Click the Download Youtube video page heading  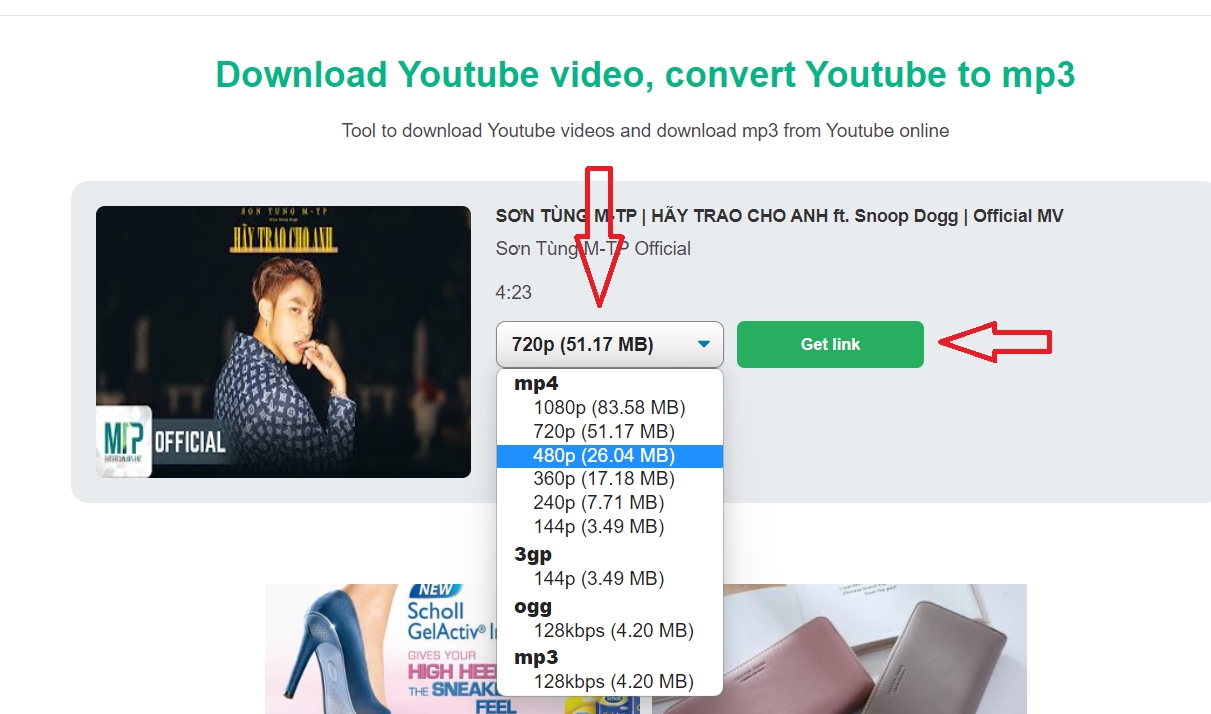pos(645,75)
